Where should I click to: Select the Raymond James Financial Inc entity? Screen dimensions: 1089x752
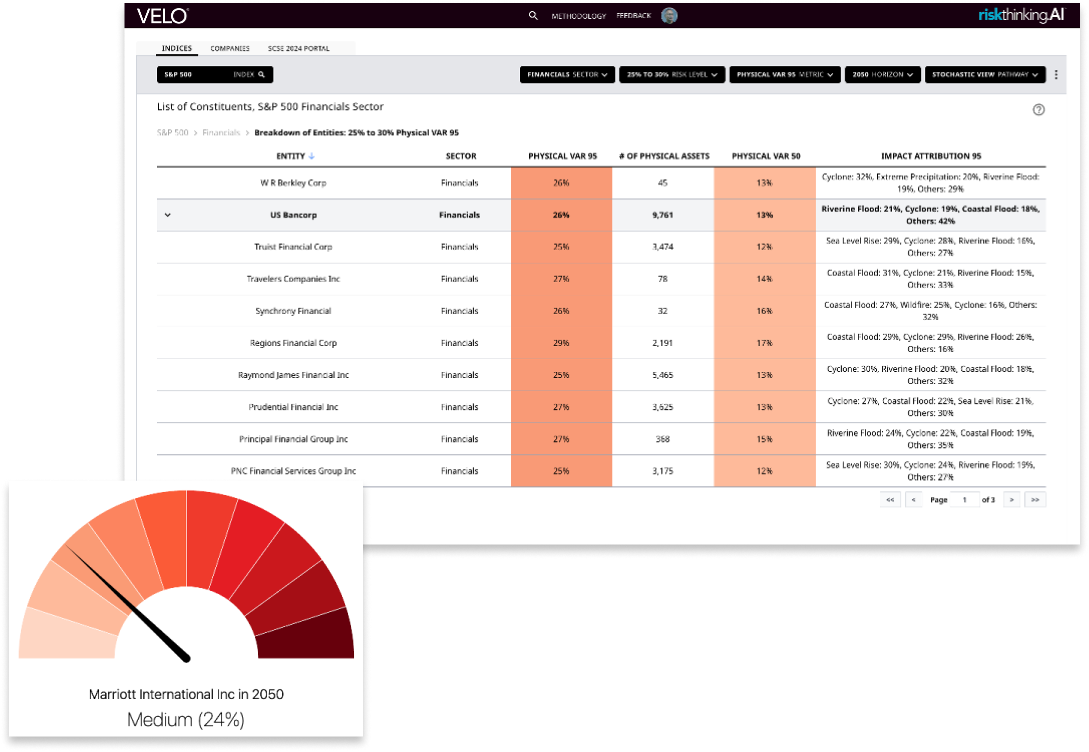click(293, 375)
